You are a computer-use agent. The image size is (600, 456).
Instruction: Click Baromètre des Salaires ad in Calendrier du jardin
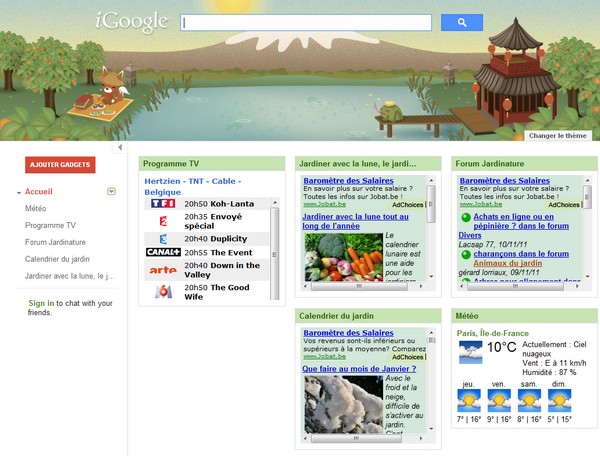(348, 333)
